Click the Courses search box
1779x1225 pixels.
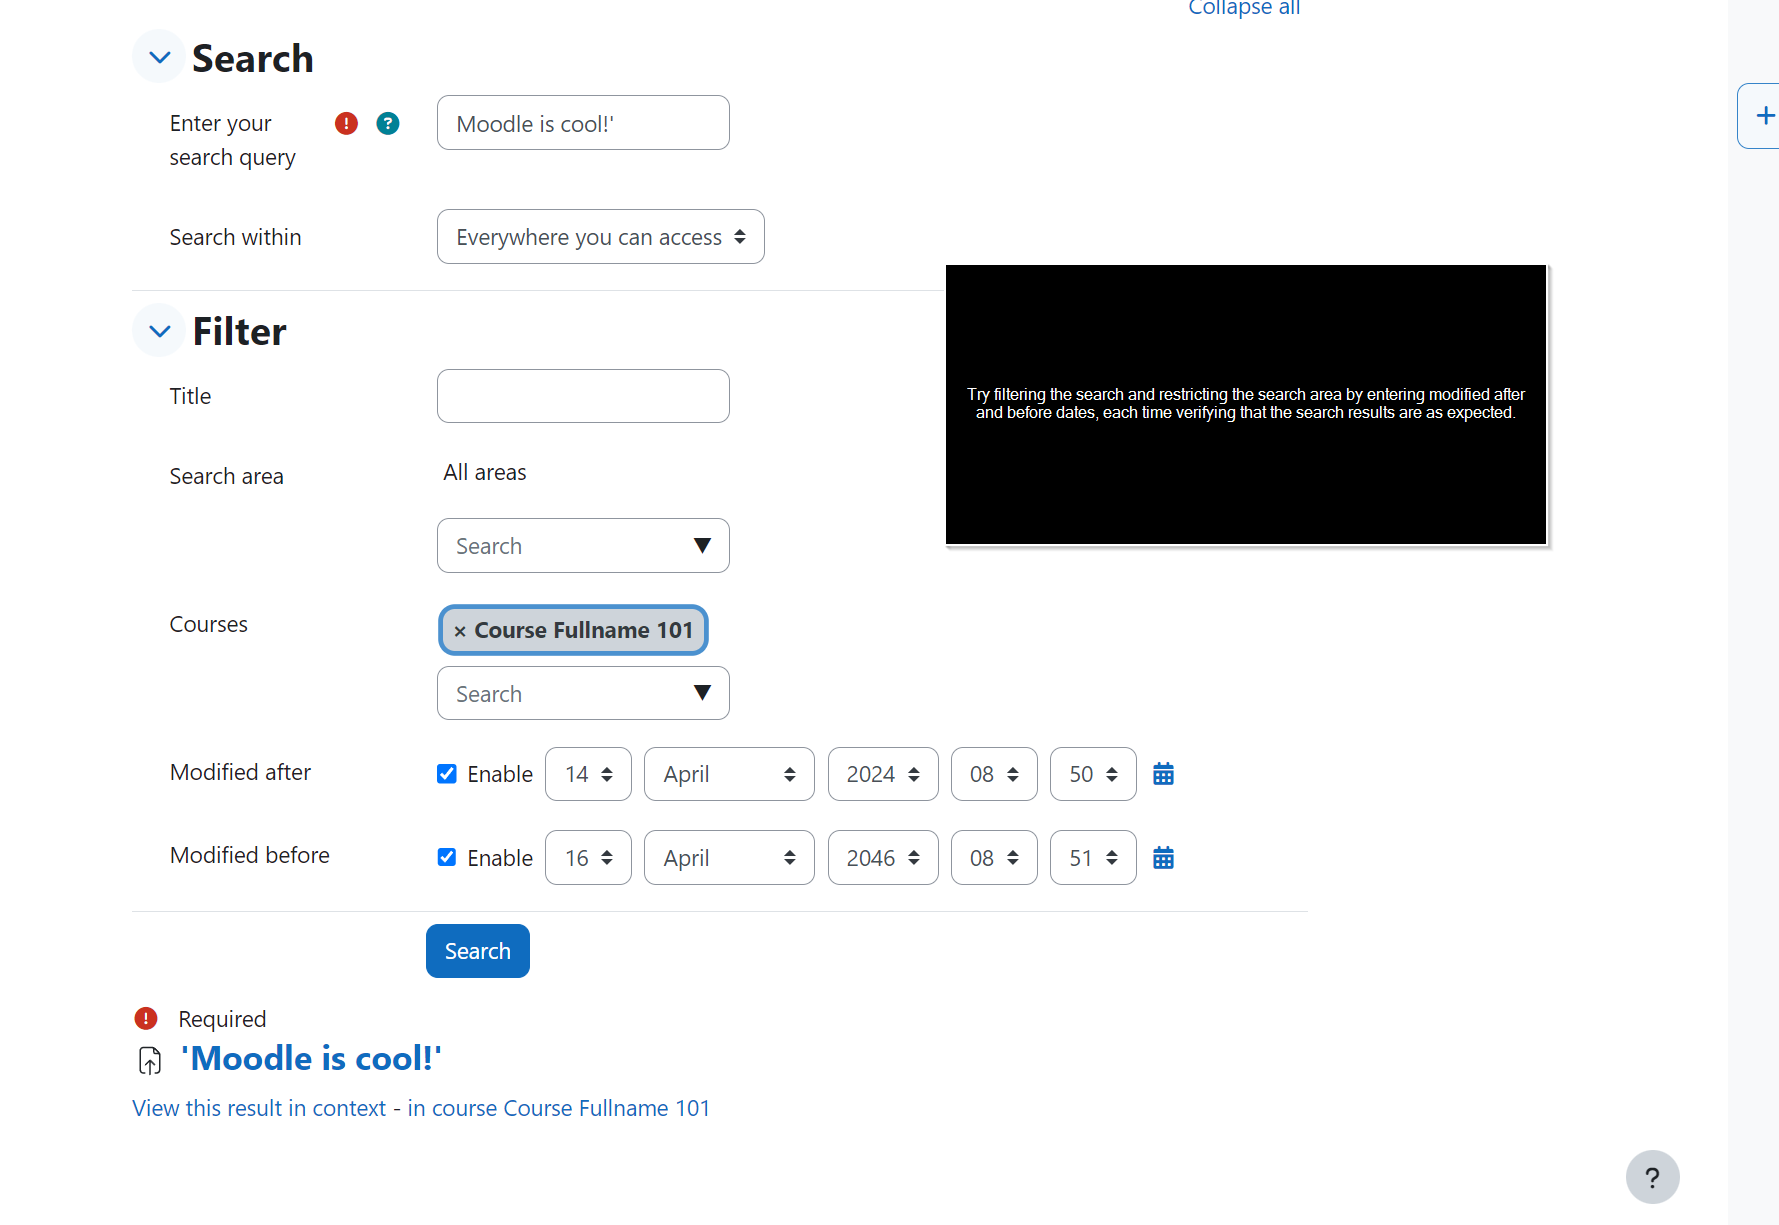(583, 693)
